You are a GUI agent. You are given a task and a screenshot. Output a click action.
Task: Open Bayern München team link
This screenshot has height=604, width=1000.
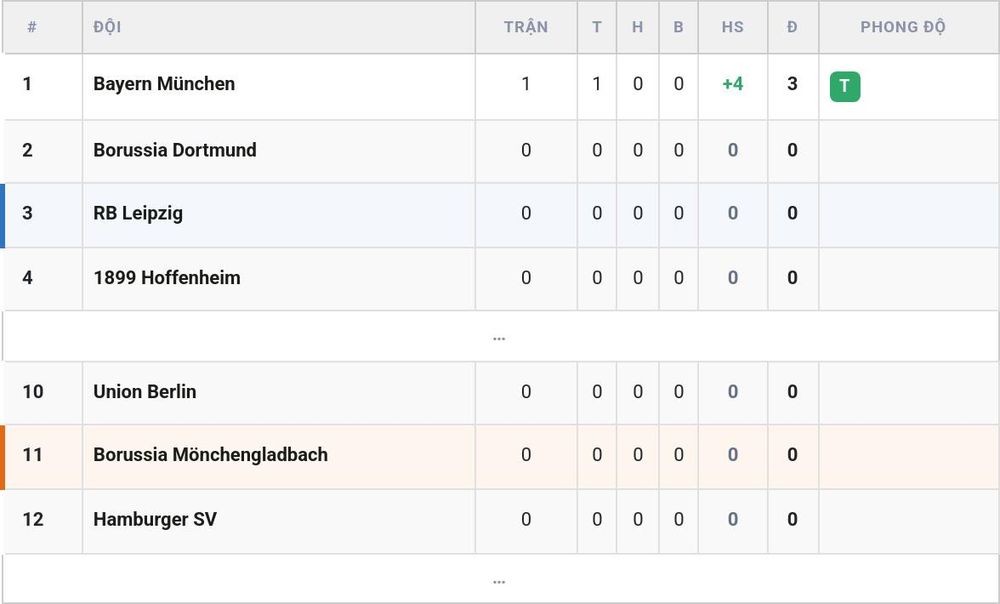164,84
